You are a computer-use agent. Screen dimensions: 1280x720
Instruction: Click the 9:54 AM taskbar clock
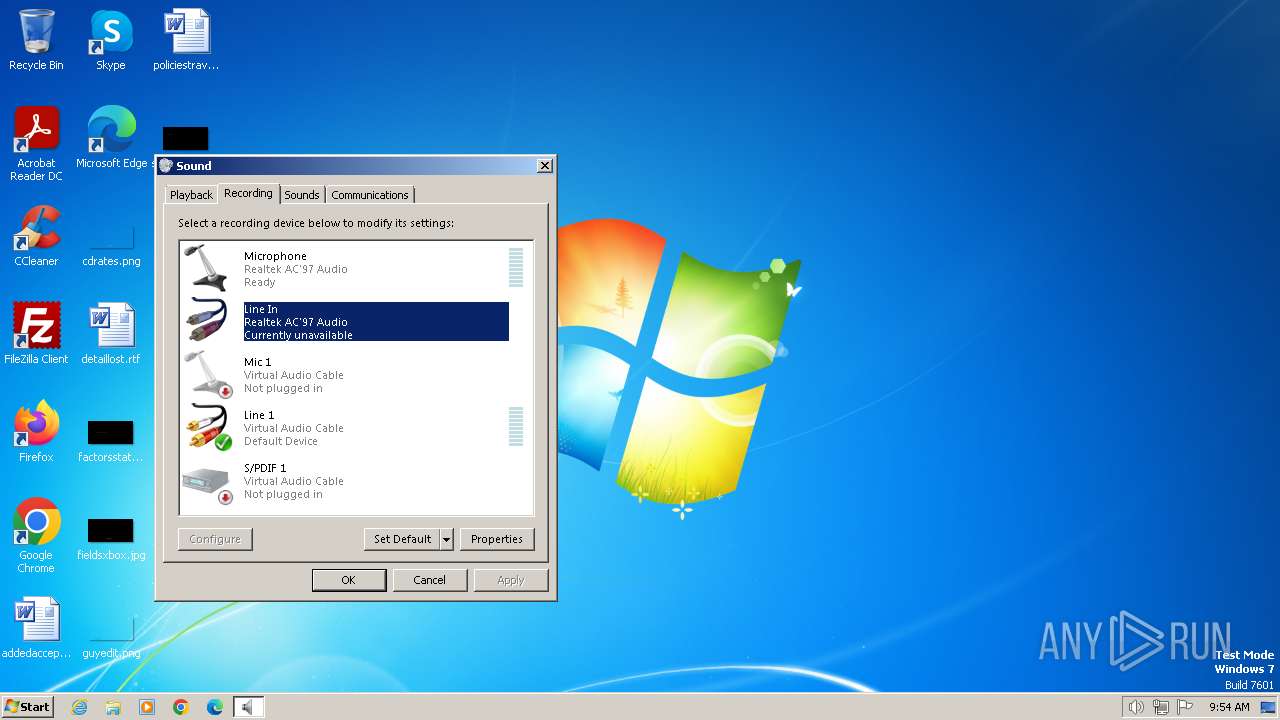pyautogui.click(x=1229, y=707)
